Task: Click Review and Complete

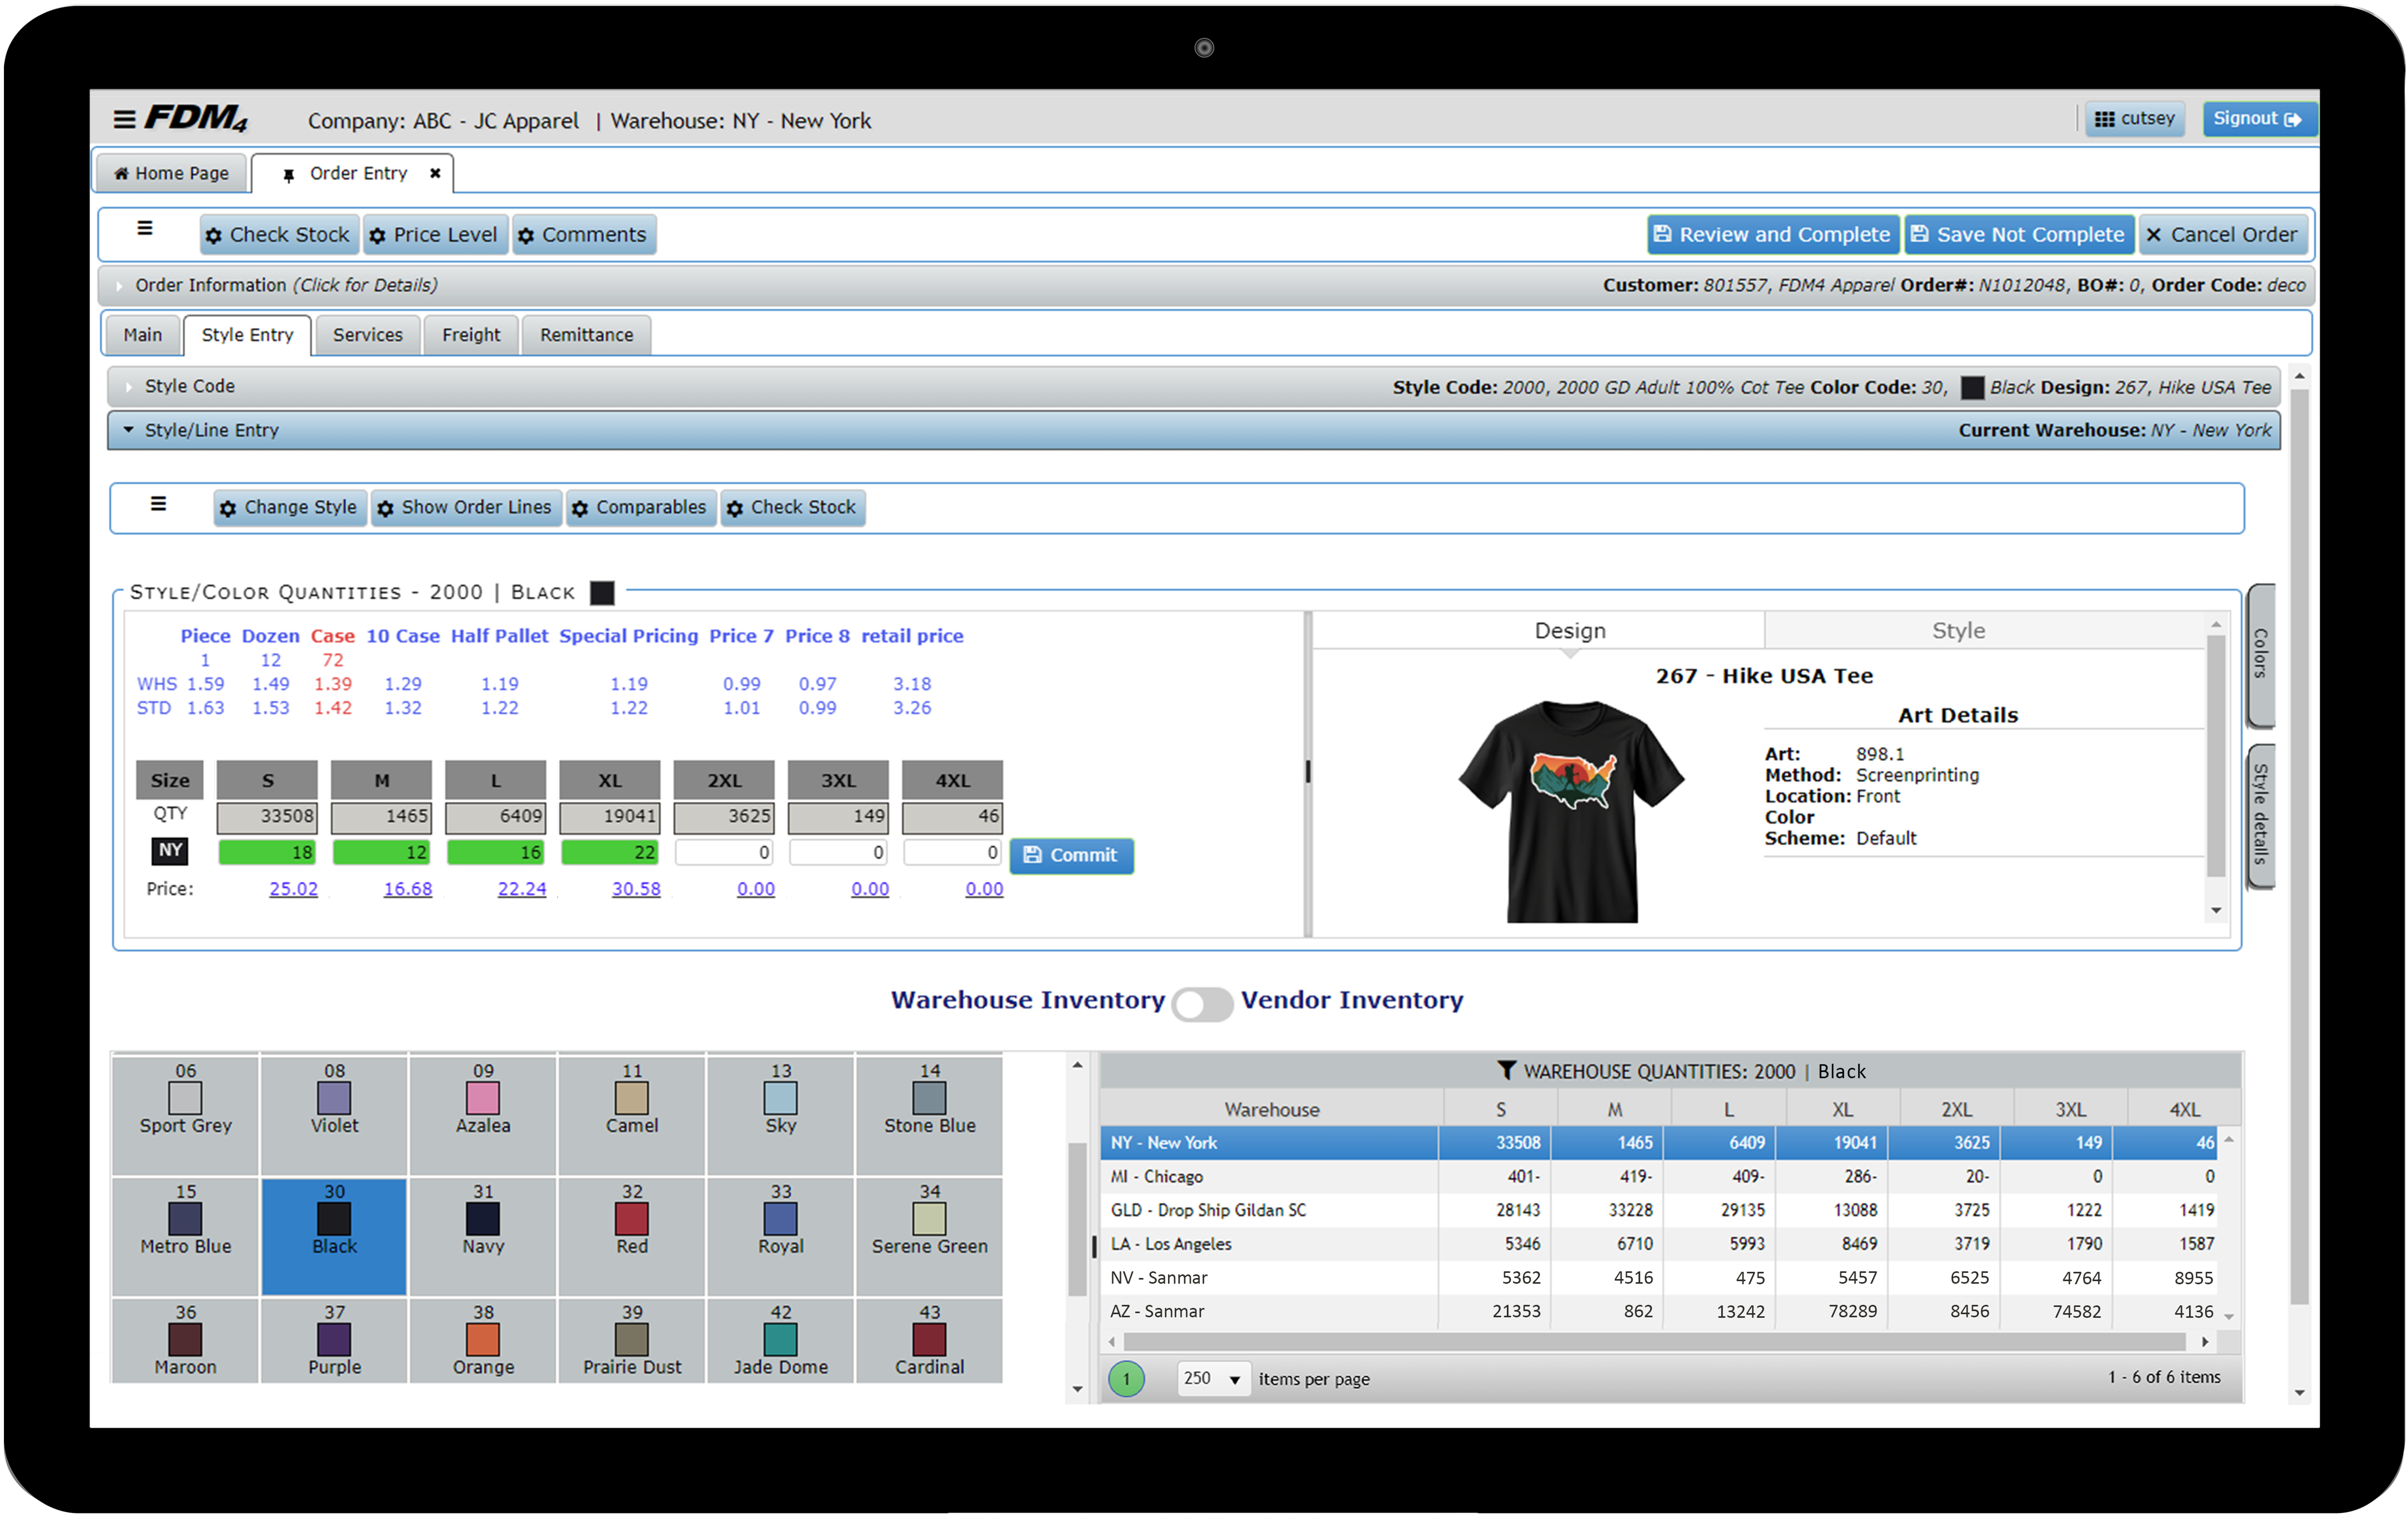Action: [x=1772, y=234]
